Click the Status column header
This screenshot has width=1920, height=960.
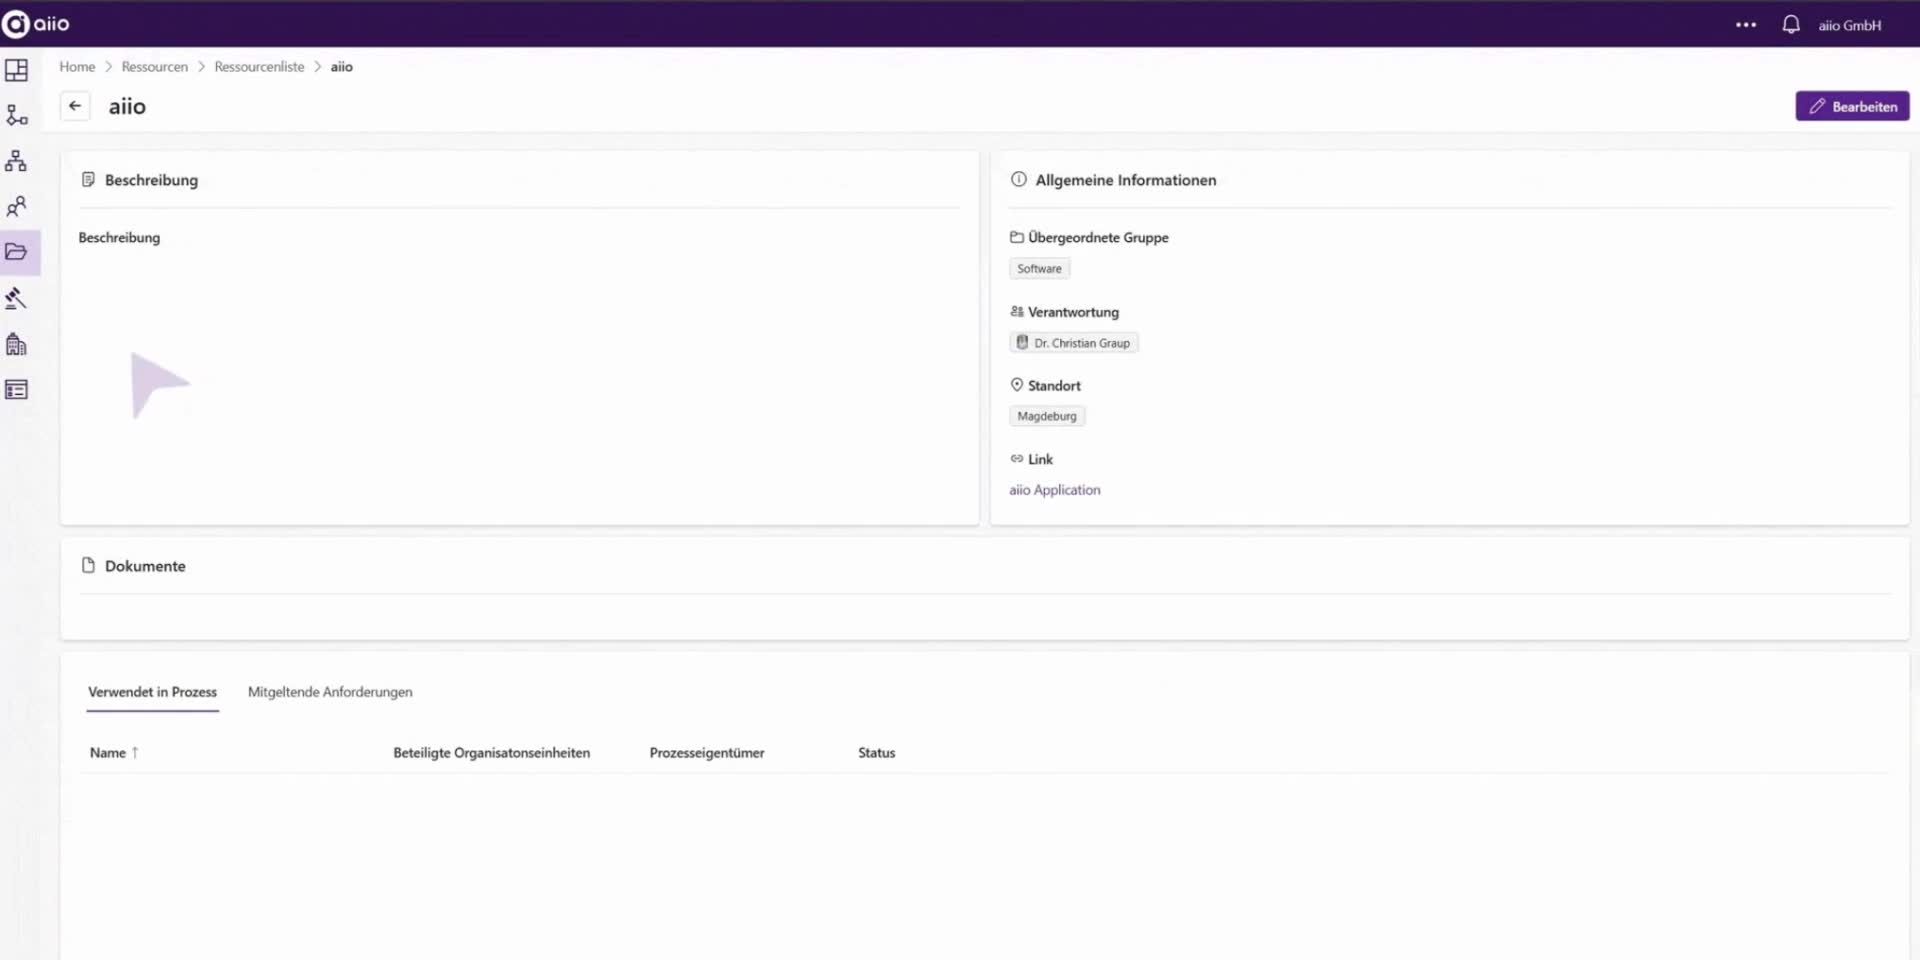point(876,753)
